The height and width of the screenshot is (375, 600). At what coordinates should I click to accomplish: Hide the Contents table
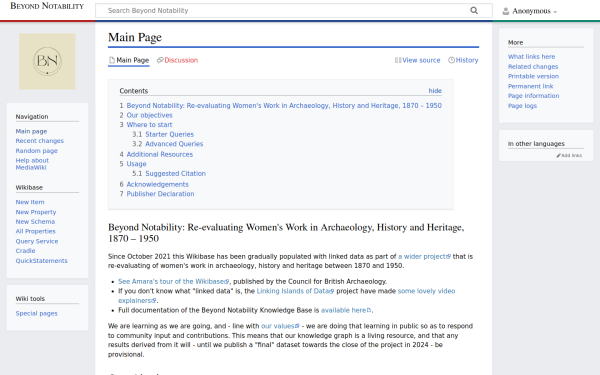pyautogui.click(x=435, y=91)
